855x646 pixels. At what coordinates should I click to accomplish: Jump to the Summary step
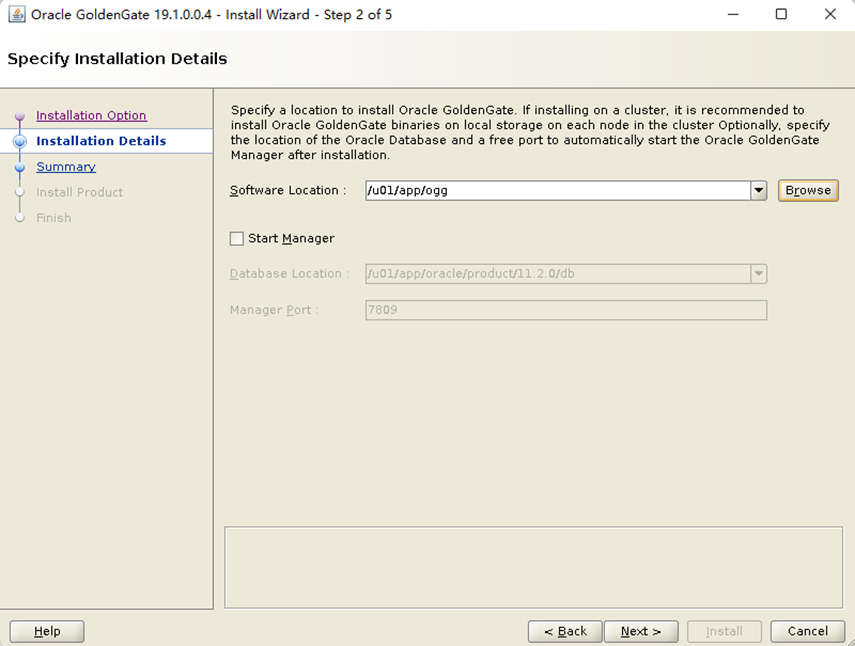[x=66, y=167]
